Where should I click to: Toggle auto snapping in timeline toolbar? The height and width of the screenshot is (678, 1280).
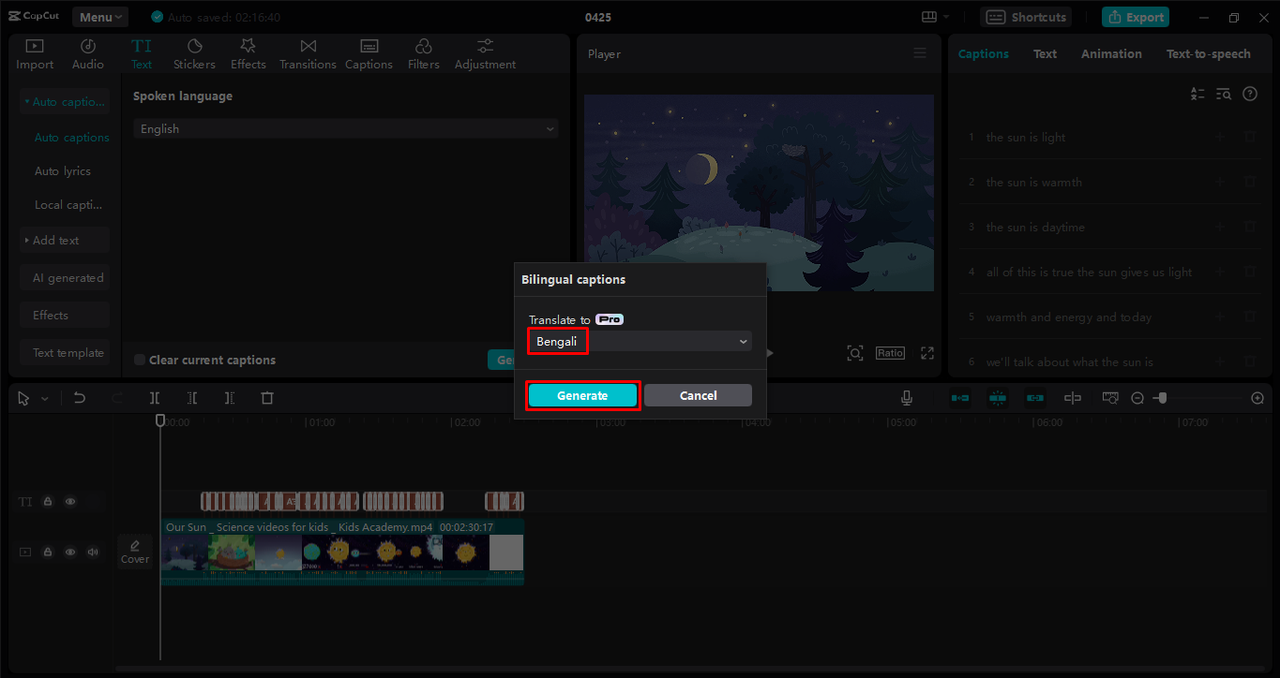tap(997, 398)
